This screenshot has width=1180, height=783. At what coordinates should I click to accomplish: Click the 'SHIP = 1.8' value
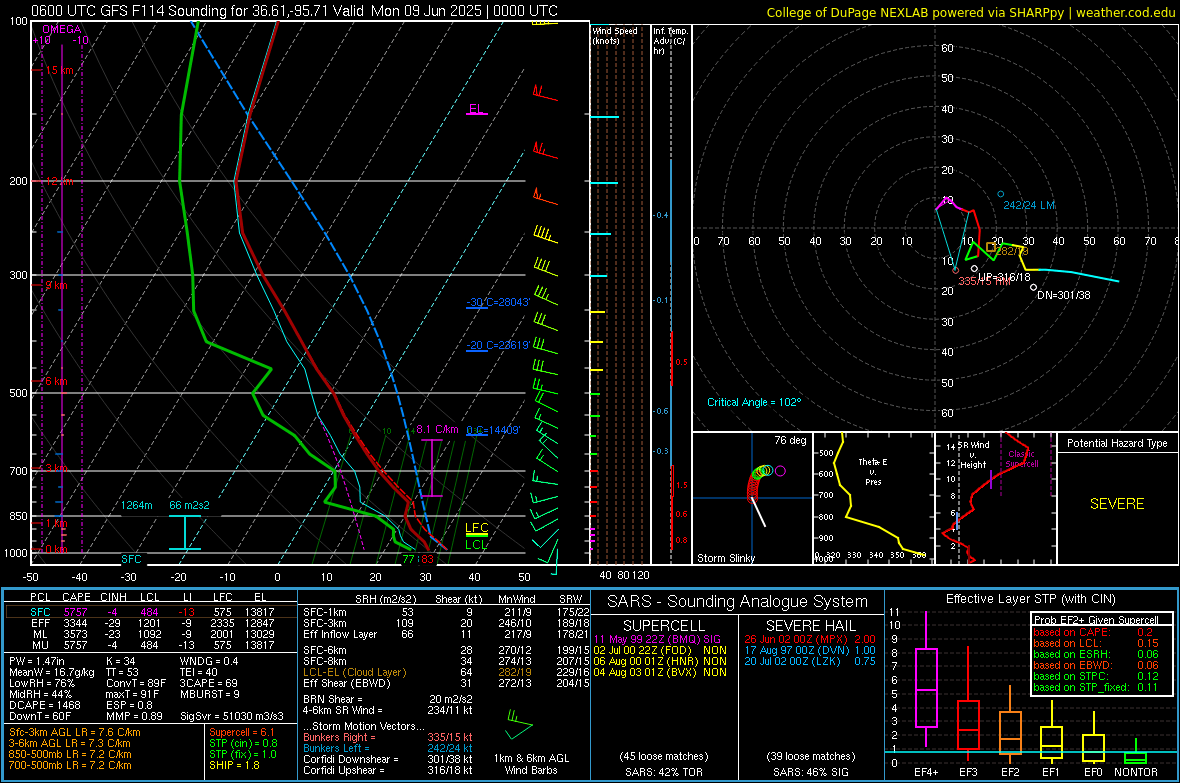[234, 765]
